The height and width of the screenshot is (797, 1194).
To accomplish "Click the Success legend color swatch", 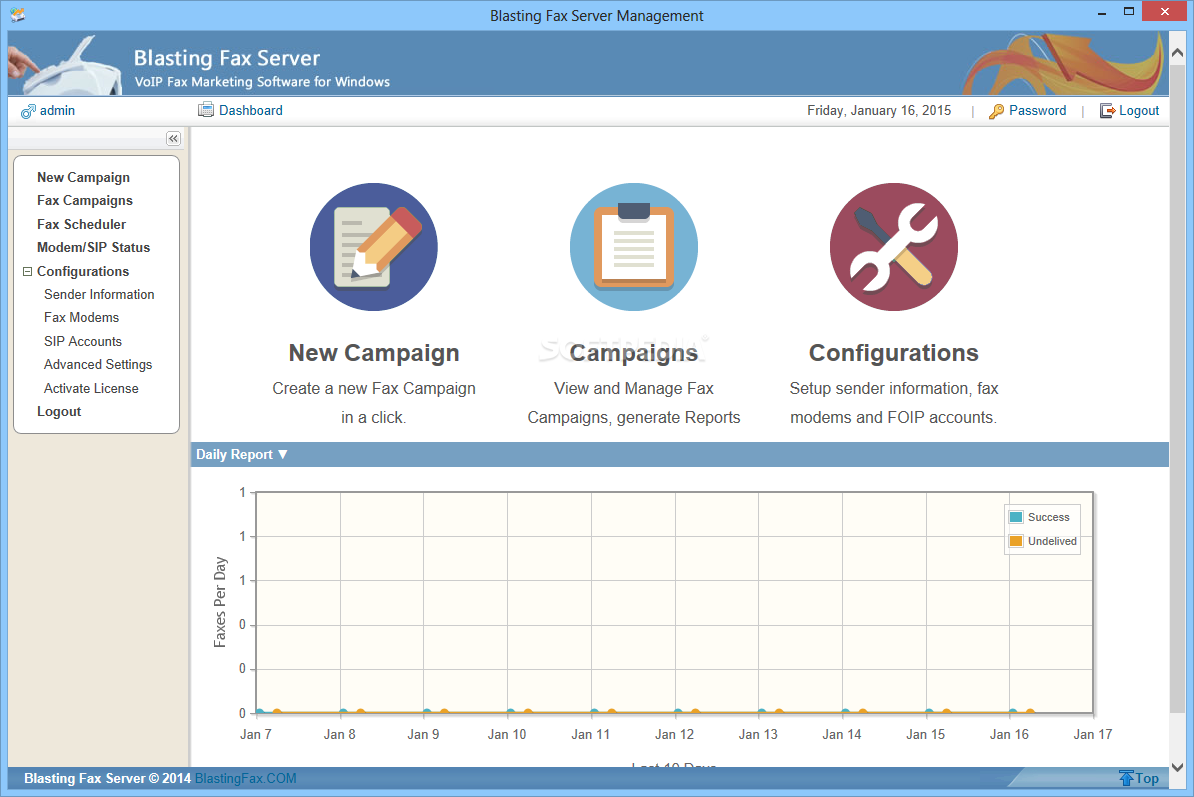I will click(x=1016, y=517).
